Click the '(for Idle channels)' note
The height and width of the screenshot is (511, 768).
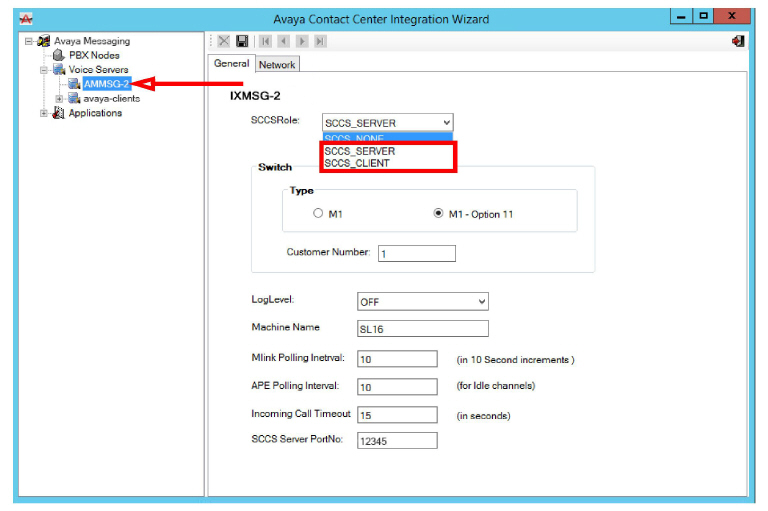[x=496, y=386]
